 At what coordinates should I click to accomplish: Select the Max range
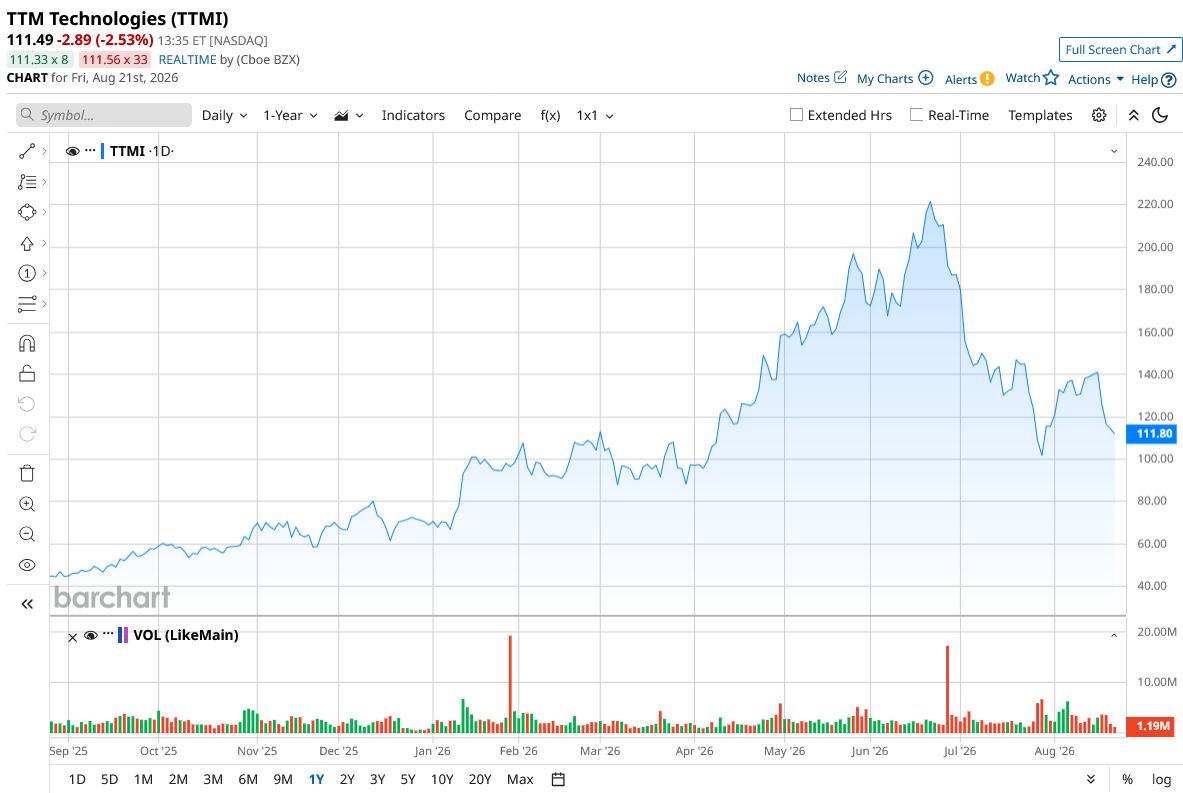click(520, 779)
